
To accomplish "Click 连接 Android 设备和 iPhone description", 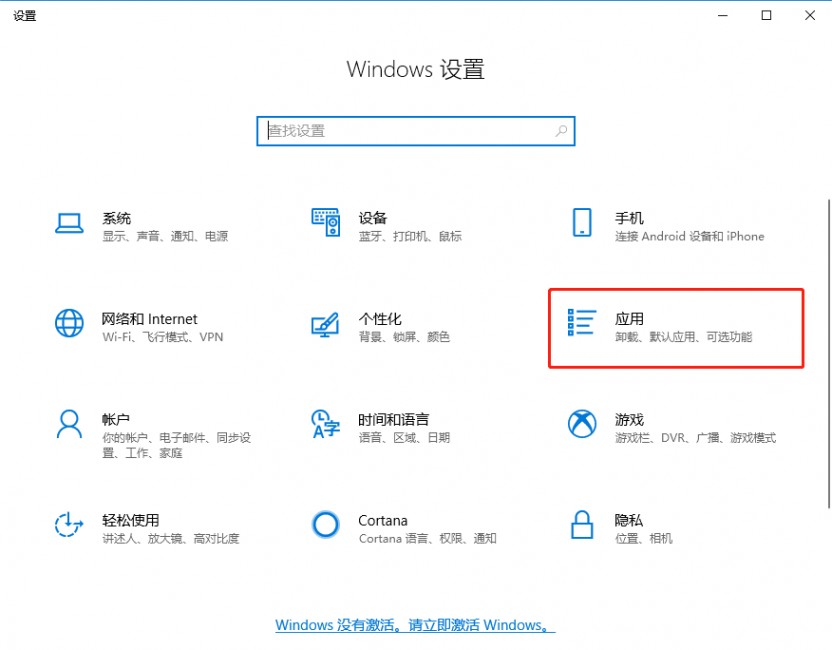I will tap(689, 236).
